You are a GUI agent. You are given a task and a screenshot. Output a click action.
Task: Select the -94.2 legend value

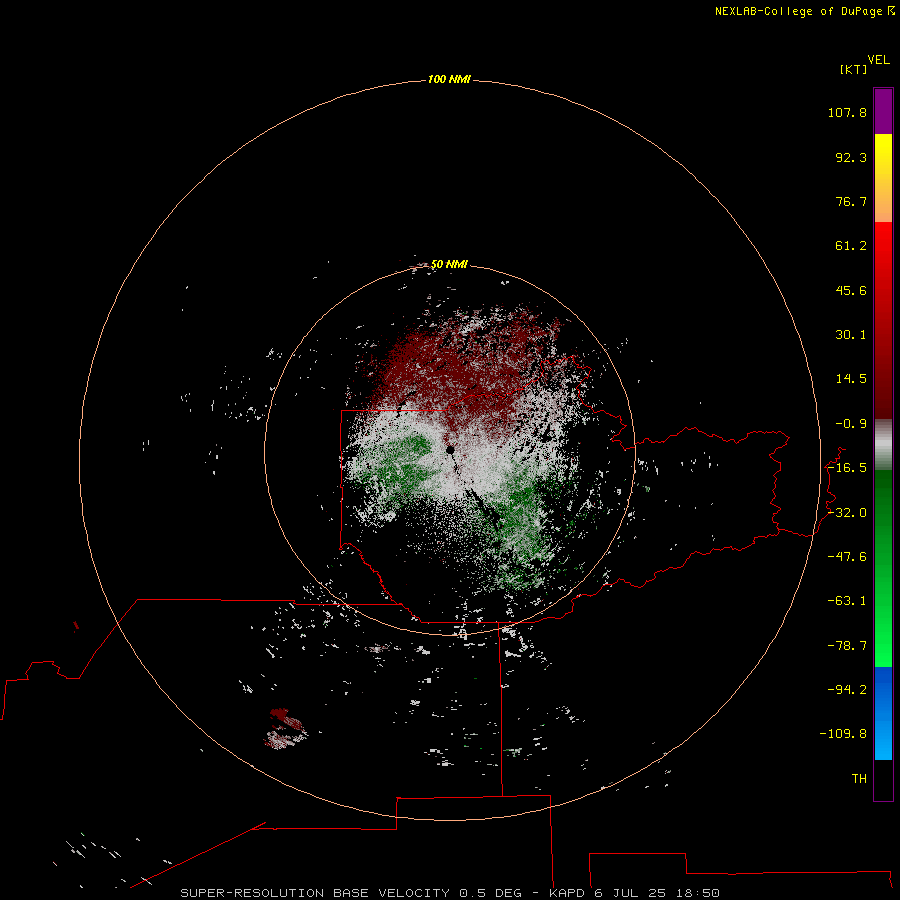[847, 690]
